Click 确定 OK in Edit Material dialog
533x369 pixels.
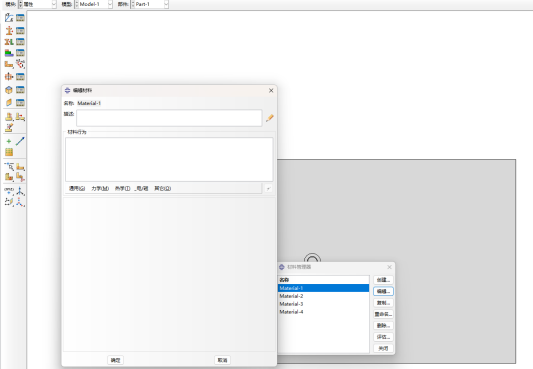pos(116,360)
